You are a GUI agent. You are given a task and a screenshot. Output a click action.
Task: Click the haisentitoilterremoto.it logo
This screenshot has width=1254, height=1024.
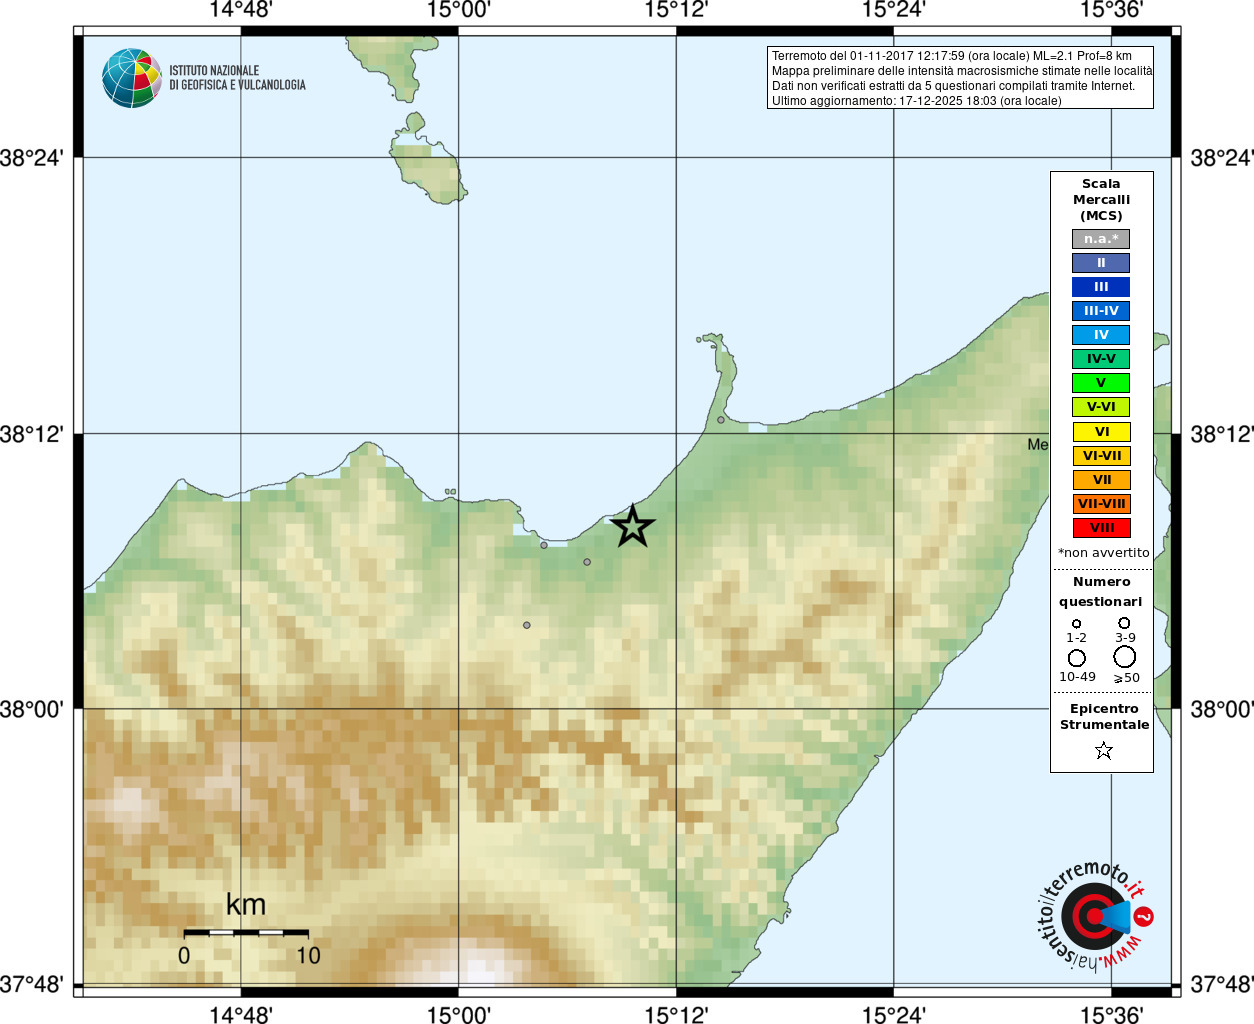tap(1095, 915)
